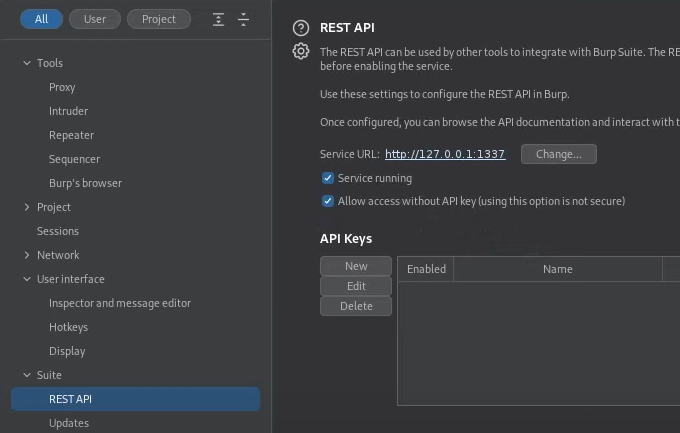Open the Display settings page
The image size is (680, 433).
pyautogui.click(x=67, y=351)
